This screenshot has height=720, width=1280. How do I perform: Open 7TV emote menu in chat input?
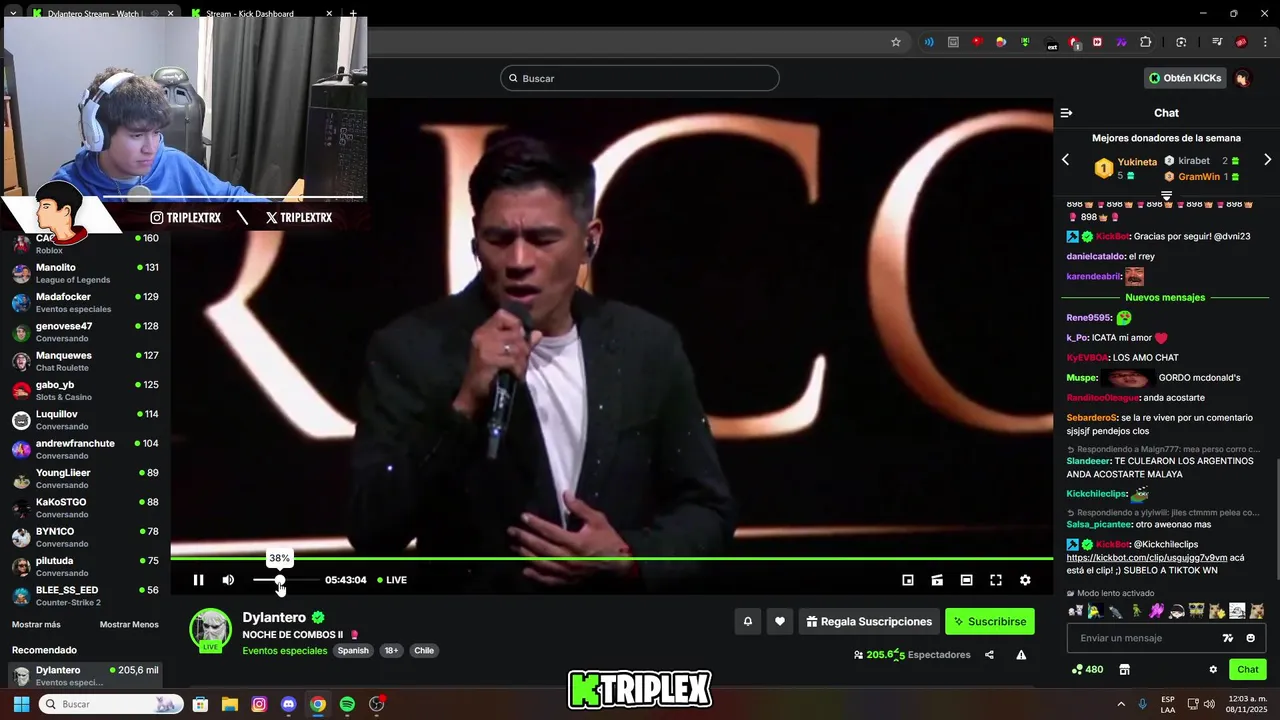[1228, 638]
